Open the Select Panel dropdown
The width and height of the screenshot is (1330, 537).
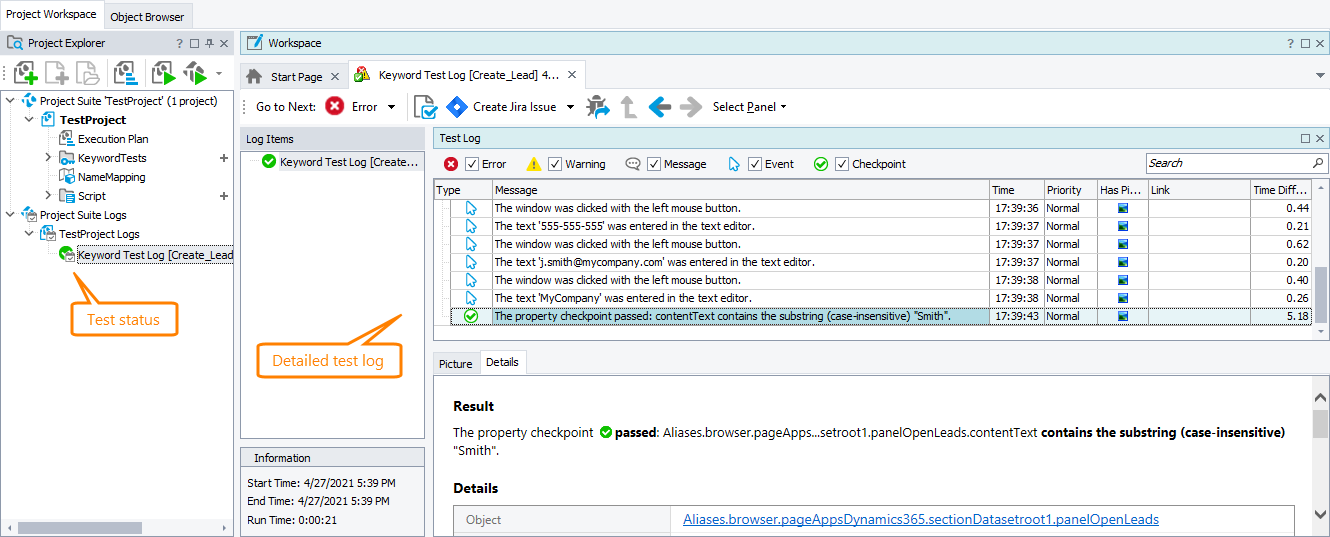coord(749,107)
